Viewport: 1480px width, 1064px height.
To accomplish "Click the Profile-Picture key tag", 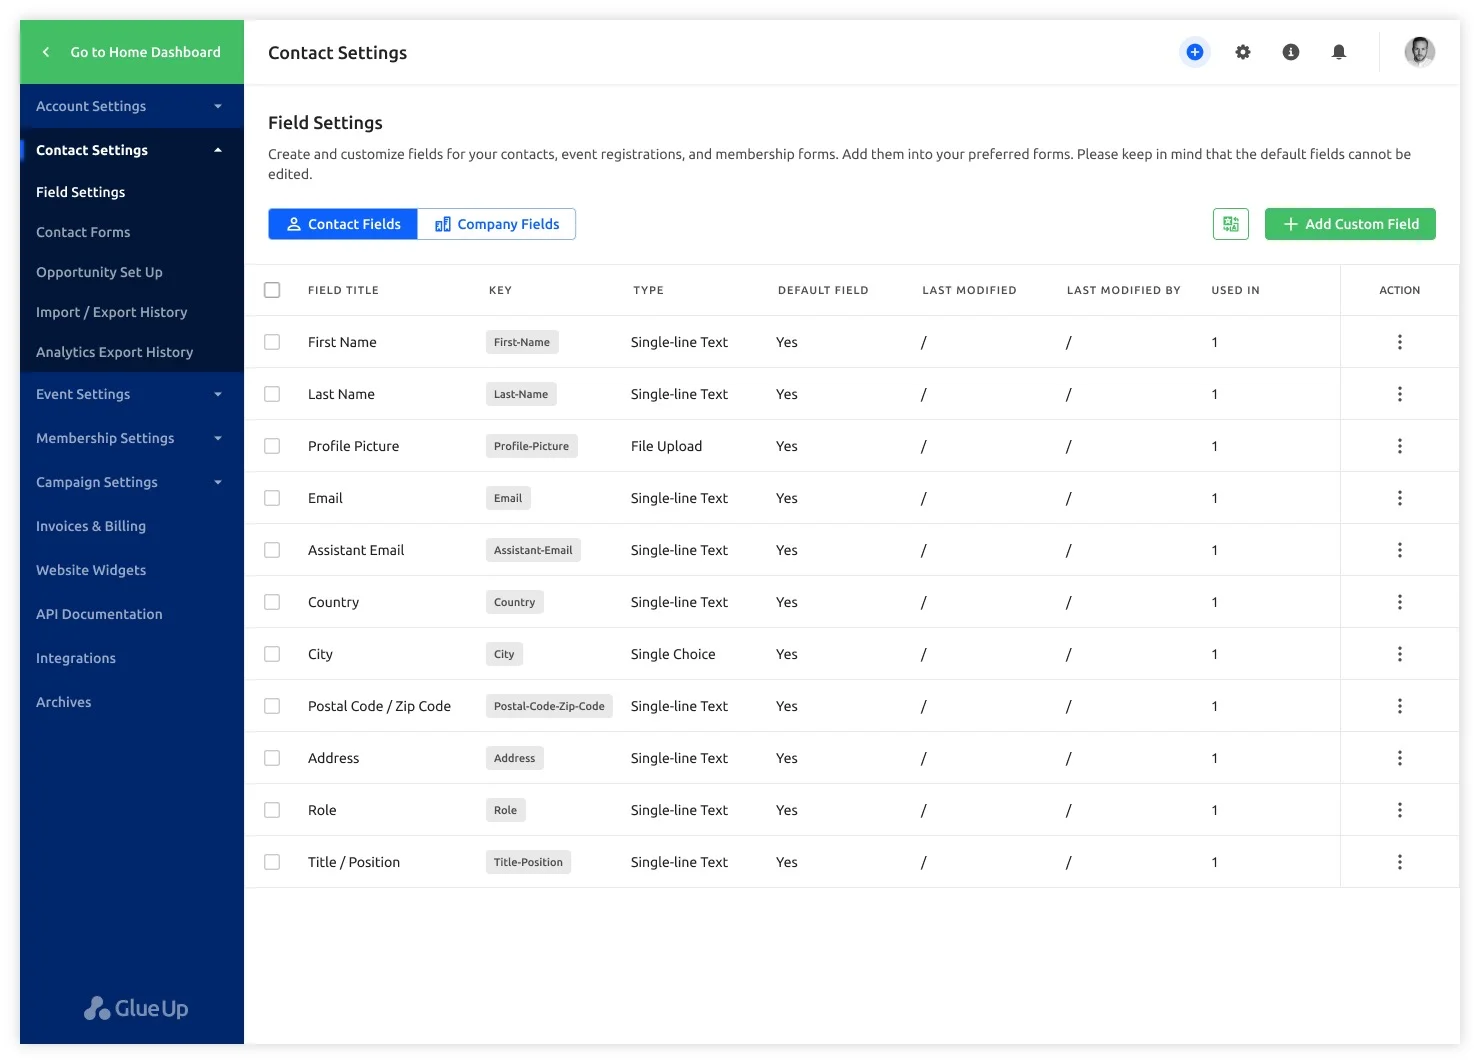I will [x=531, y=446].
